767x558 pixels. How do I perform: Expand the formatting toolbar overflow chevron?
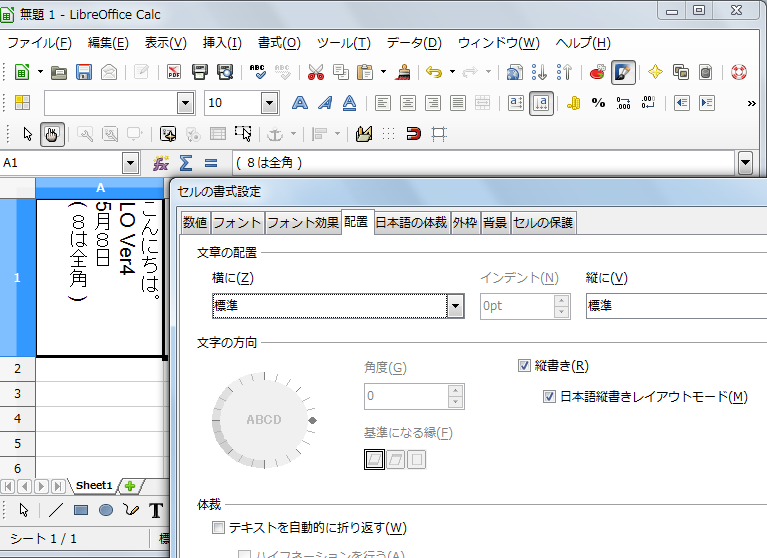(752, 103)
